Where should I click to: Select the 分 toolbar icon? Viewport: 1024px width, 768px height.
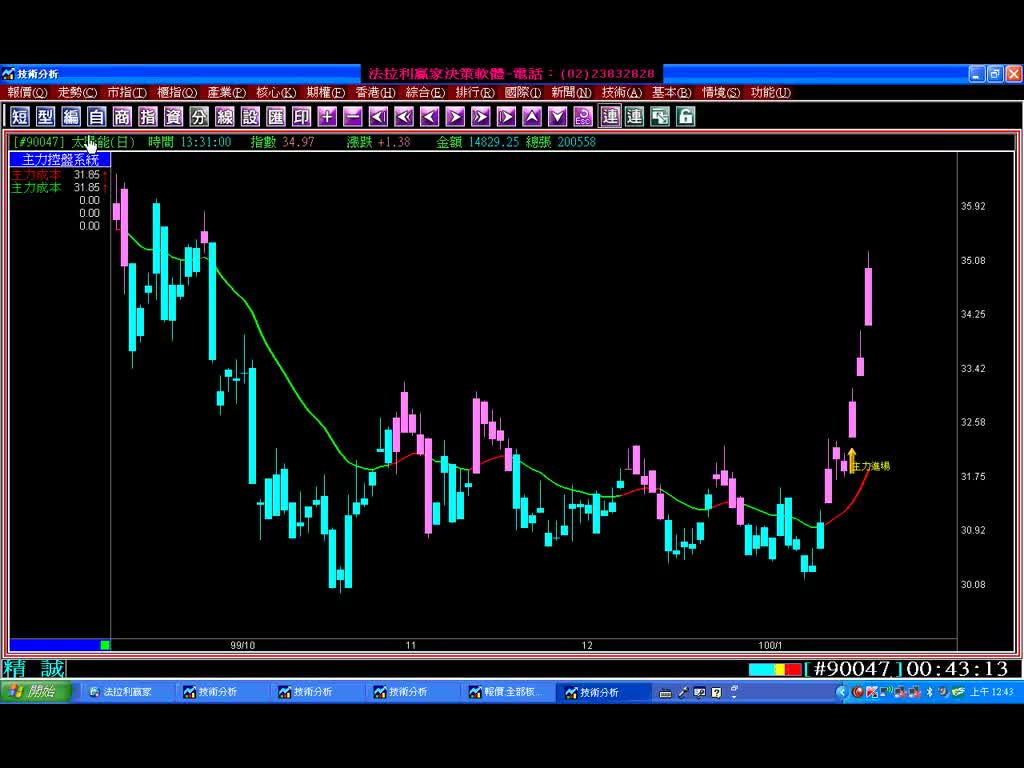coord(199,117)
